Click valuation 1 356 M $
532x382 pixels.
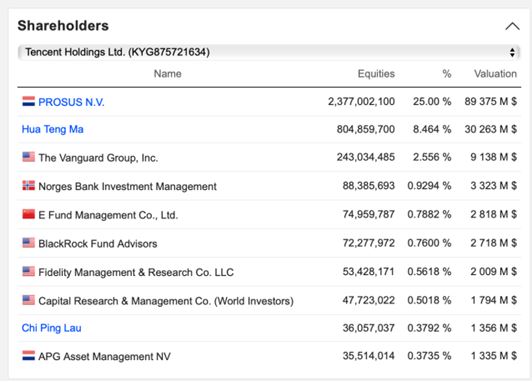coord(494,328)
